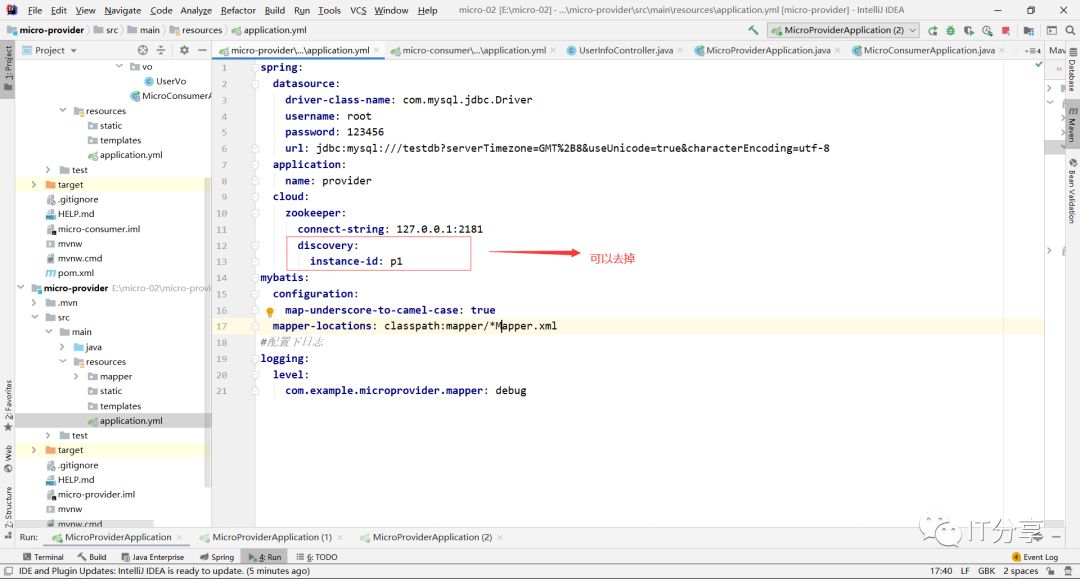The image size is (1080, 579).
Task: Click the locate-current-file target icon in Project panel
Action: pyautogui.click(x=143, y=50)
